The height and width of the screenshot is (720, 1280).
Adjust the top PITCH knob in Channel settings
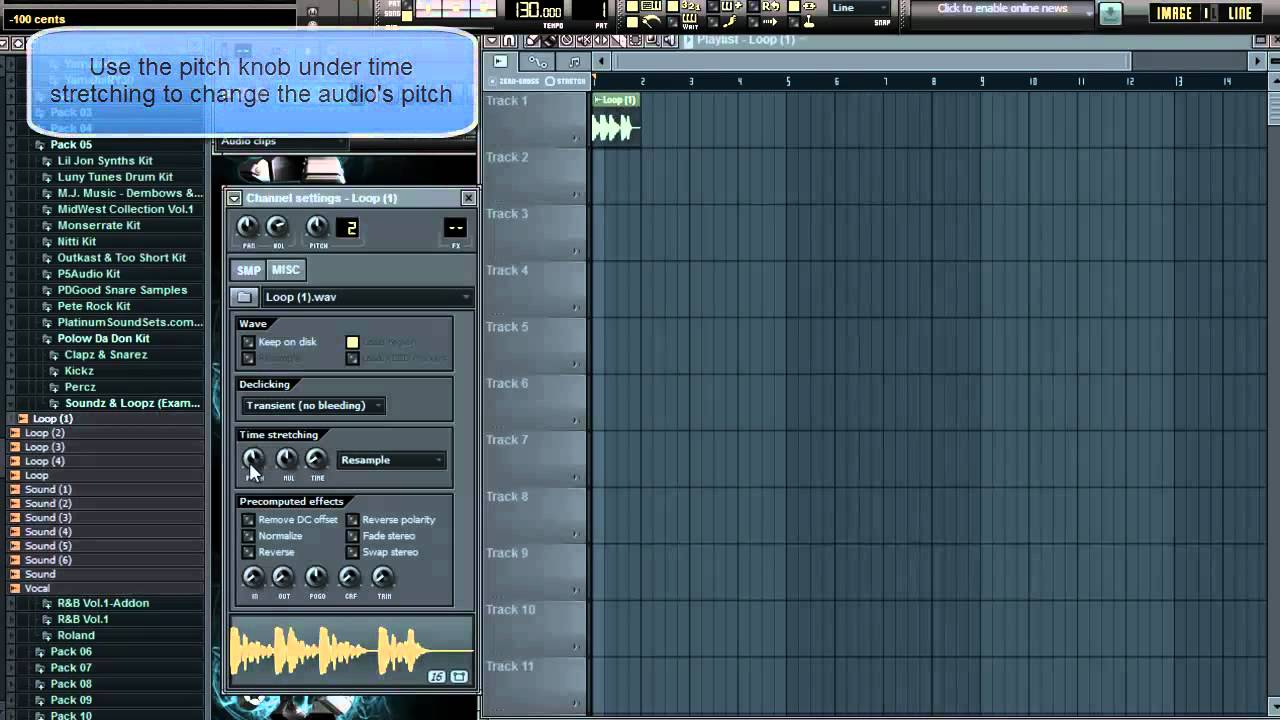click(x=317, y=228)
